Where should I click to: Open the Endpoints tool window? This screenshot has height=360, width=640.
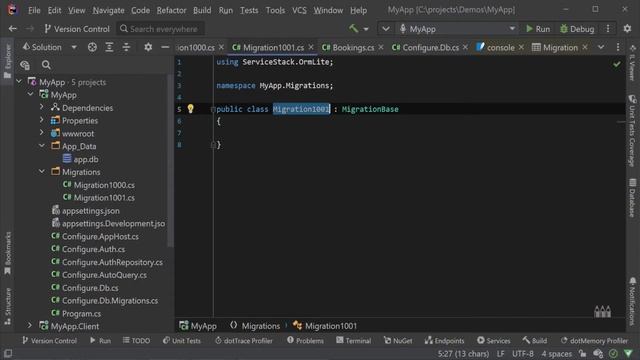click(444, 340)
